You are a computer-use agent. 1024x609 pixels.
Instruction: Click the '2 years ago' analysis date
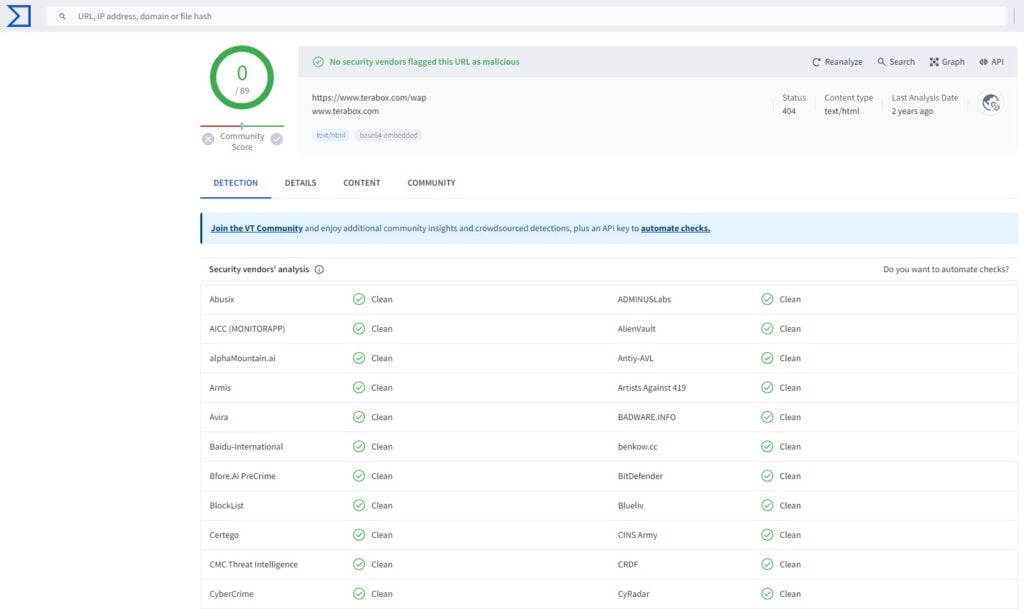pyautogui.click(x=912, y=112)
